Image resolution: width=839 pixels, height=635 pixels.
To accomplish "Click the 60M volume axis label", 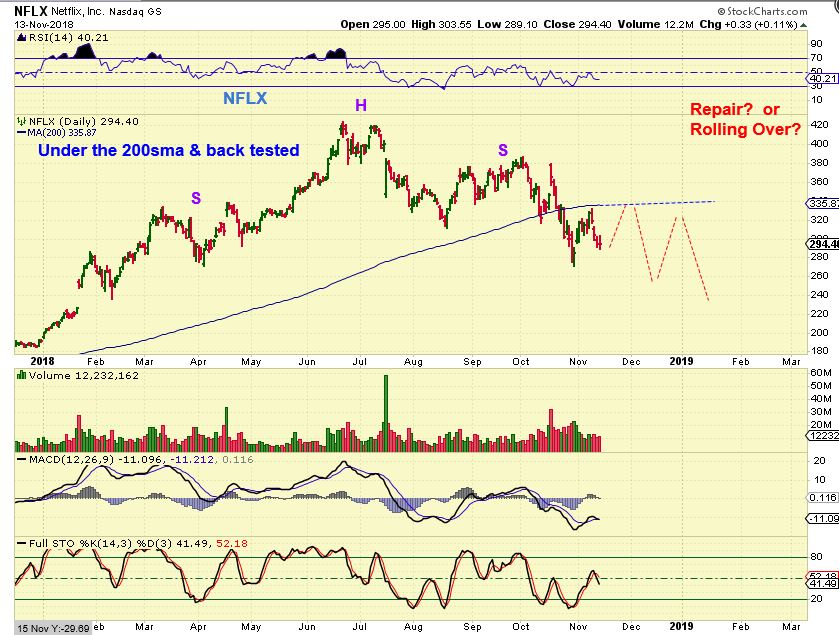I will 821,373.
